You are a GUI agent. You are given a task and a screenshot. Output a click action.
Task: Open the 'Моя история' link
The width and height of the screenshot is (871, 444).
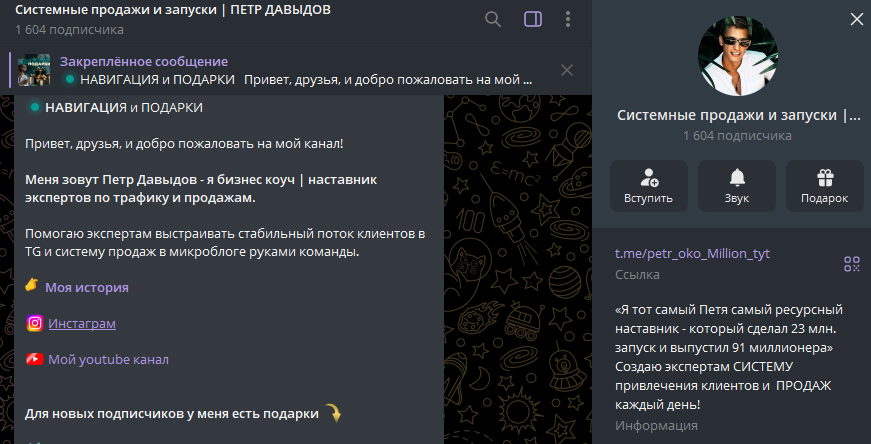(87, 287)
